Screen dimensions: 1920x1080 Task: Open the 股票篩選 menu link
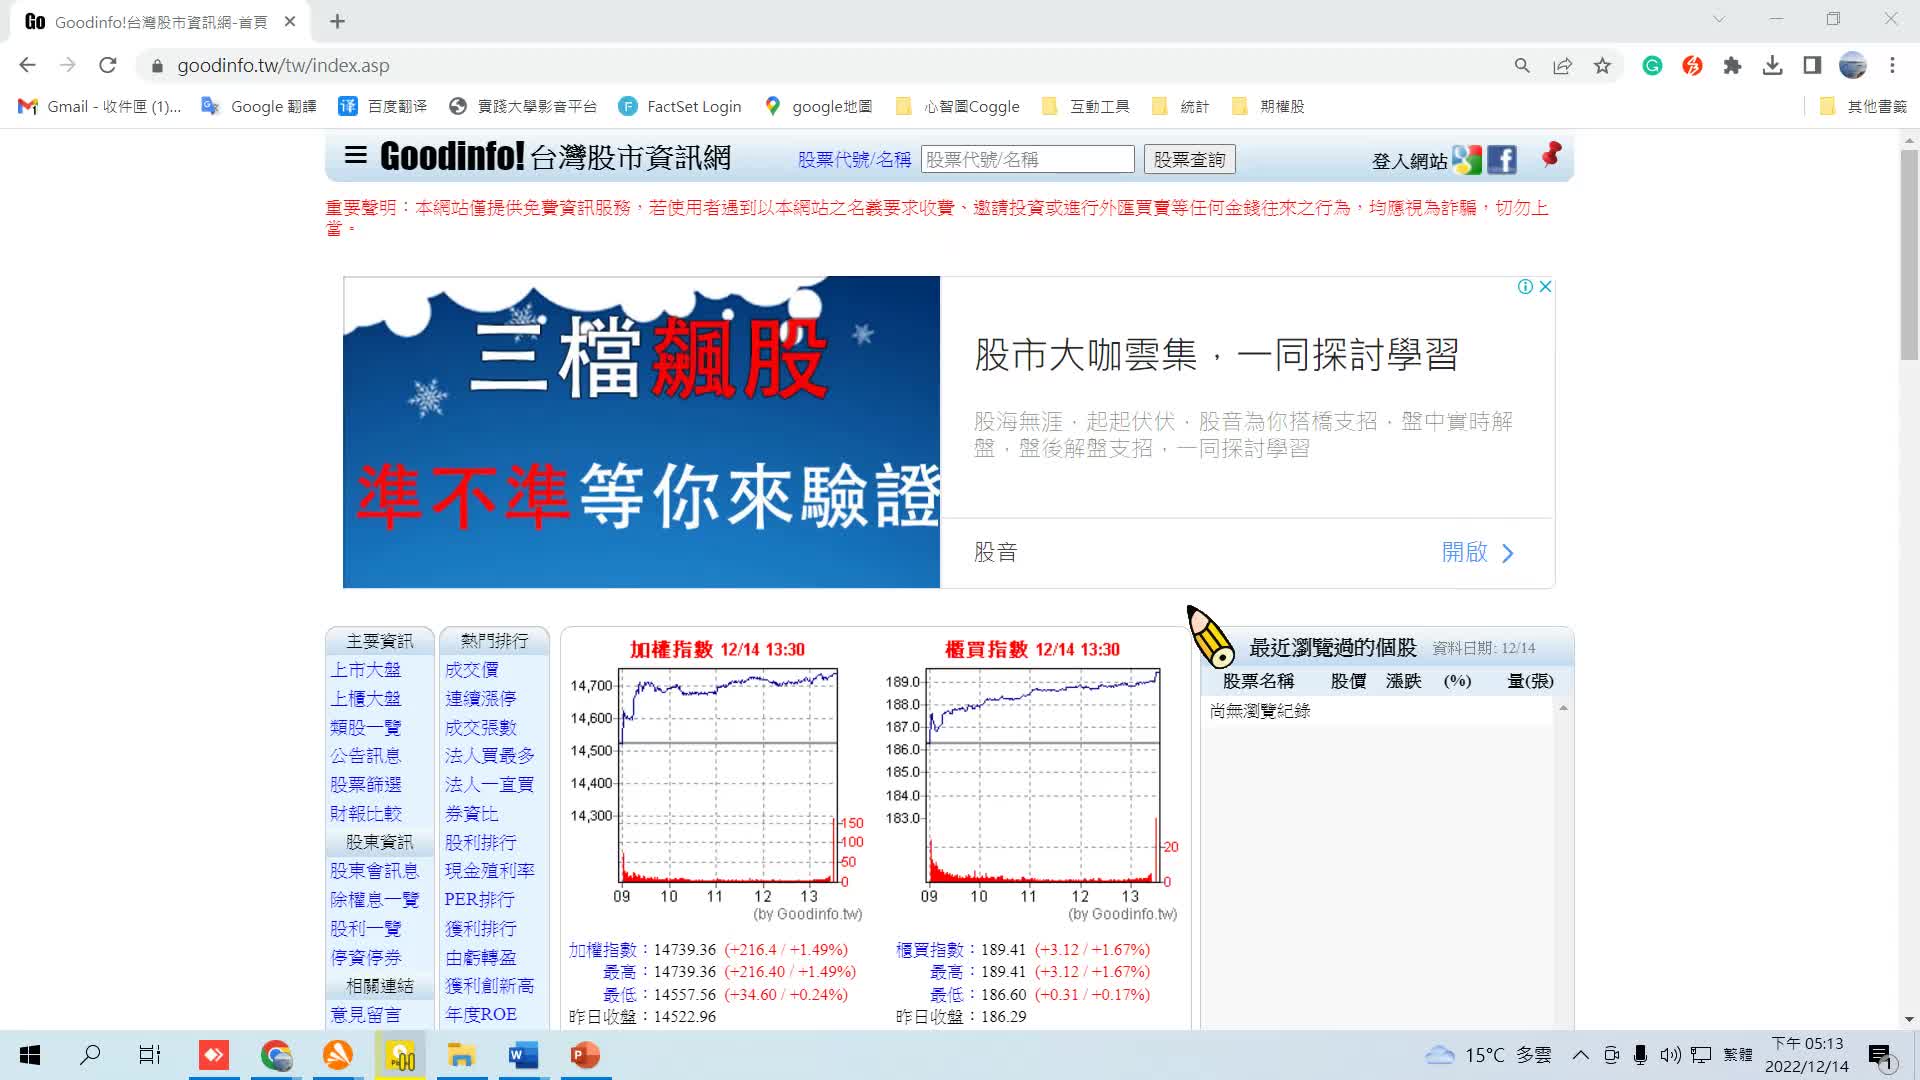coord(366,785)
